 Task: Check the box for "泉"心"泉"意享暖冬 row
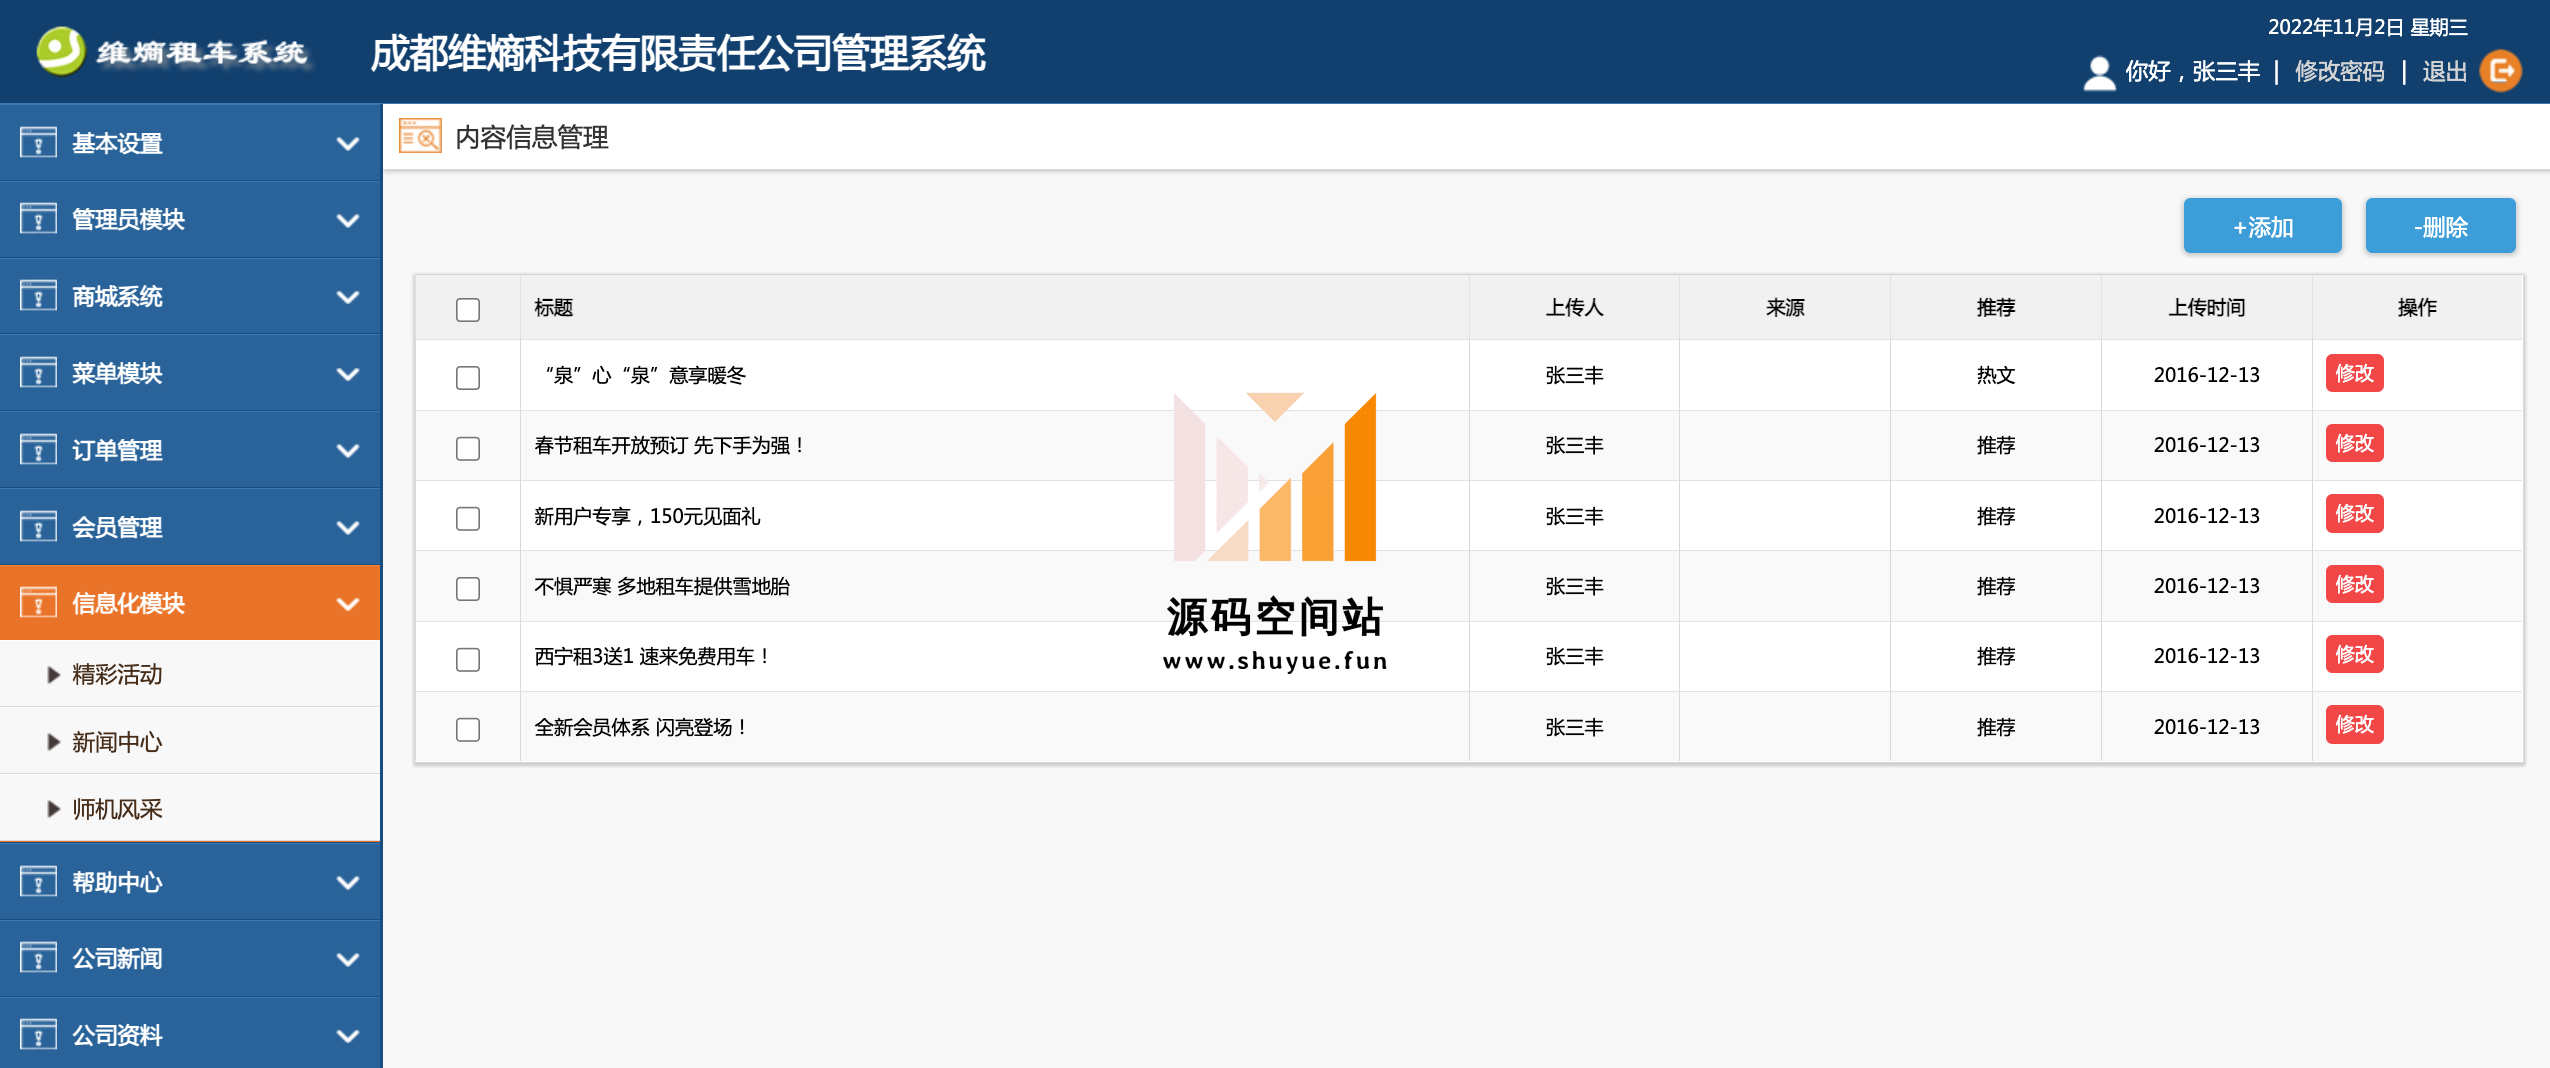point(468,377)
